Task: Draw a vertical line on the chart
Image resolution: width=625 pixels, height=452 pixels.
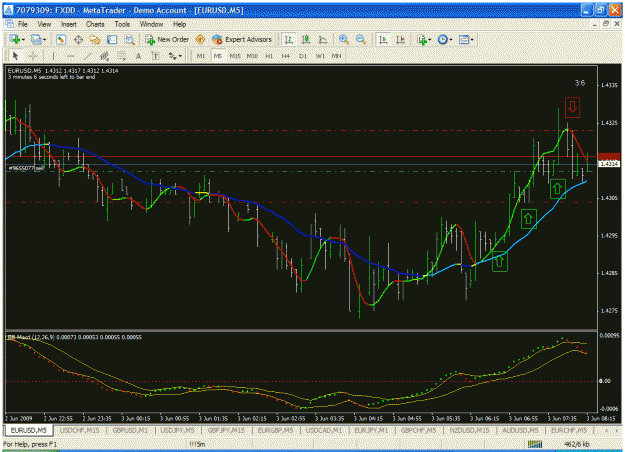Action: click(53, 56)
